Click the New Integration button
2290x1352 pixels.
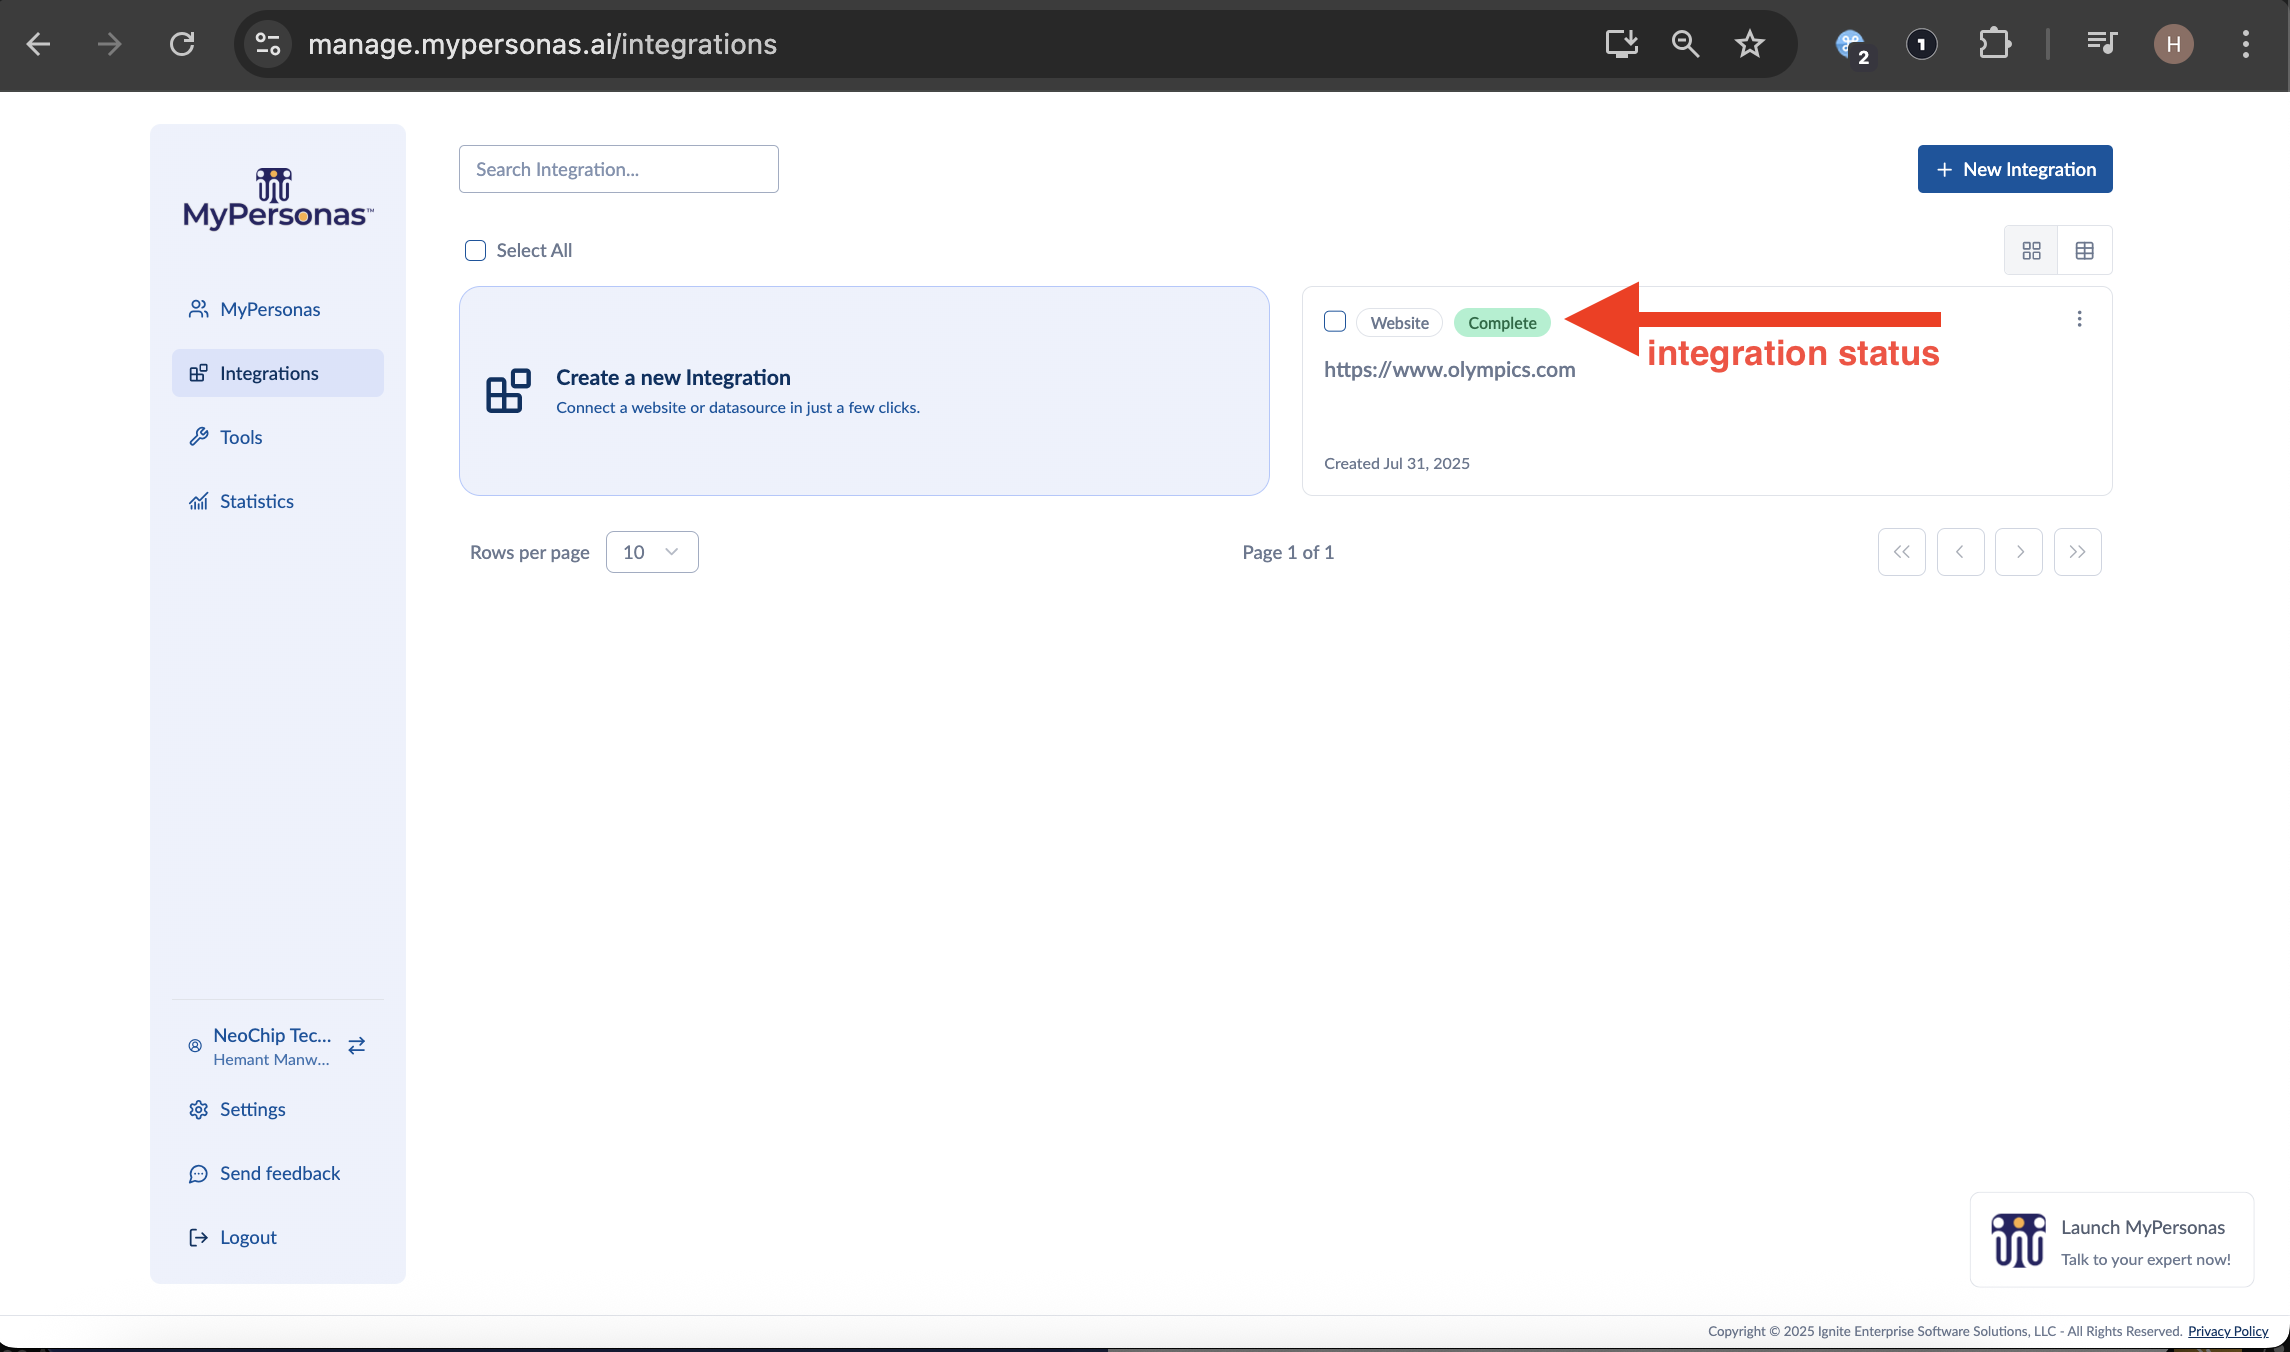pyautogui.click(x=2015, y=169)
